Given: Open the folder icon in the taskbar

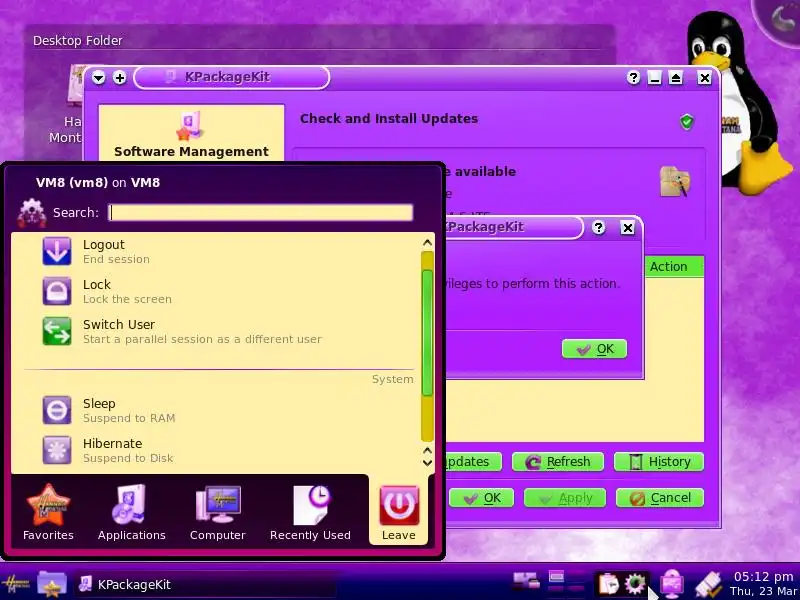Looking at the screenshot, I should 52,584.
